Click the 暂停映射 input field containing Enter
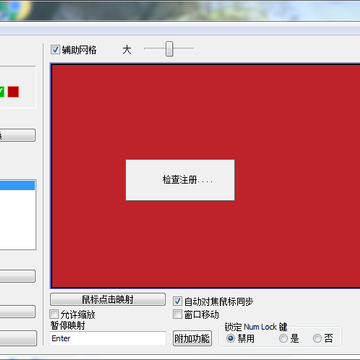This screenshot has height=360, width=360. pos(108,338)
